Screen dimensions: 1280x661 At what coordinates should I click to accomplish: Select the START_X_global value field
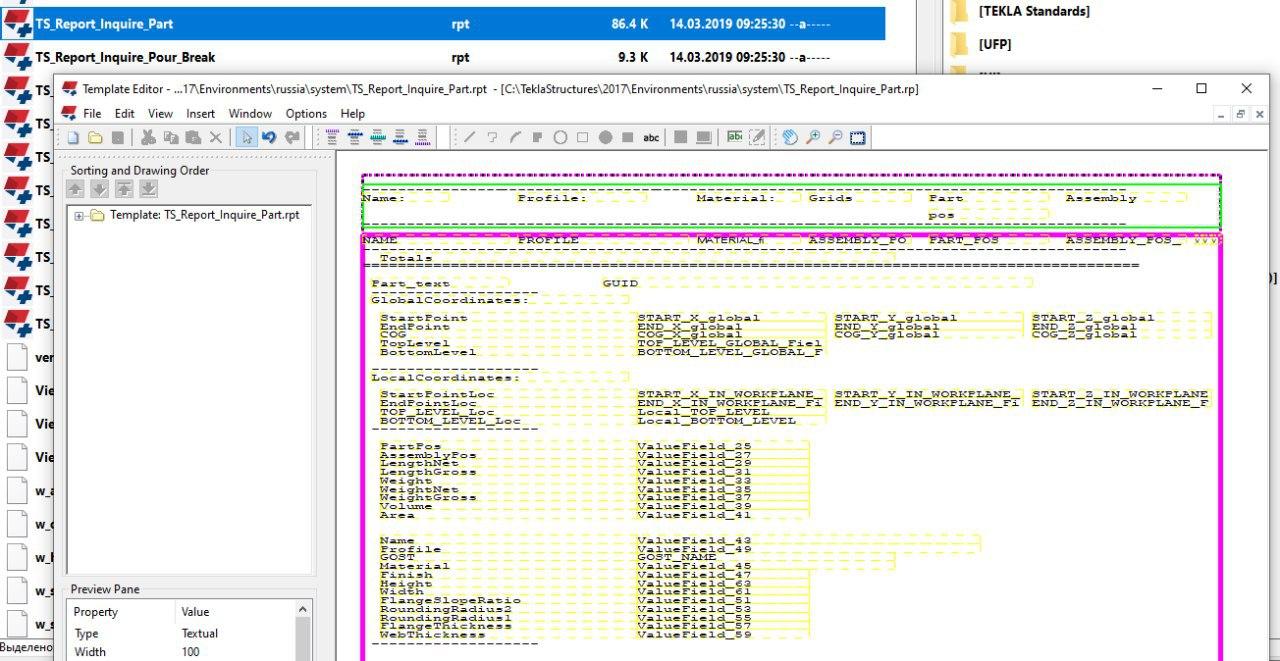coord(698,318)
